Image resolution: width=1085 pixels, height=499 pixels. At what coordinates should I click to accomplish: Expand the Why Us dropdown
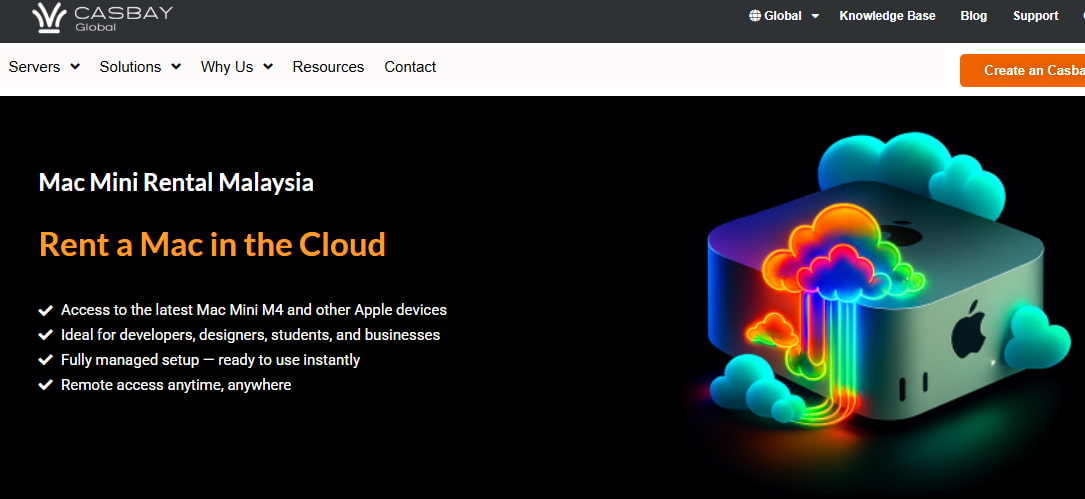click(236, 67)
